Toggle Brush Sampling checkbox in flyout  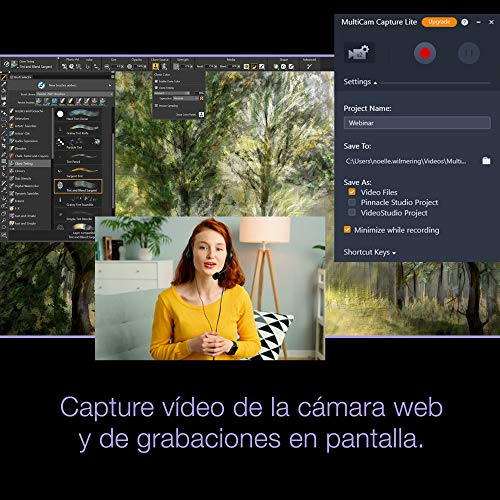pyautogui.click(x=156, y=106)
